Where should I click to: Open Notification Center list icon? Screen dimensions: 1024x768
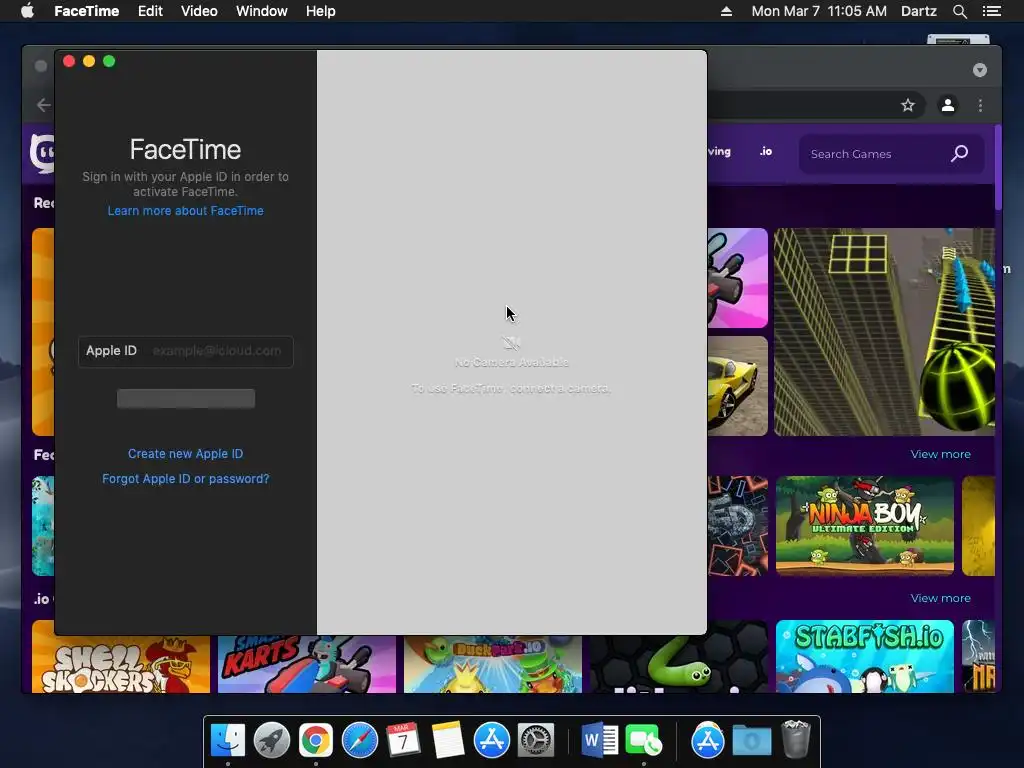pyautogui.click(x=992, y=11)
